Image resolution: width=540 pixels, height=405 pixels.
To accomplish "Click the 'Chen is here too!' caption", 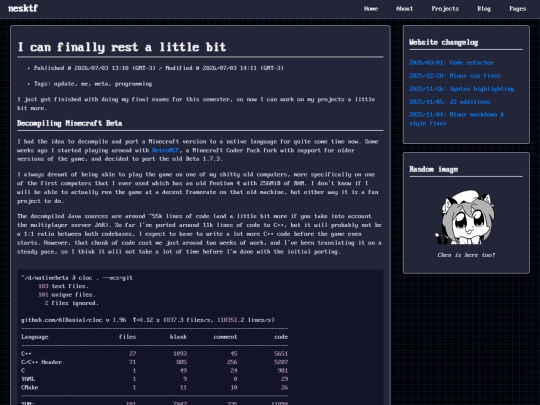I will pos(466,255).
